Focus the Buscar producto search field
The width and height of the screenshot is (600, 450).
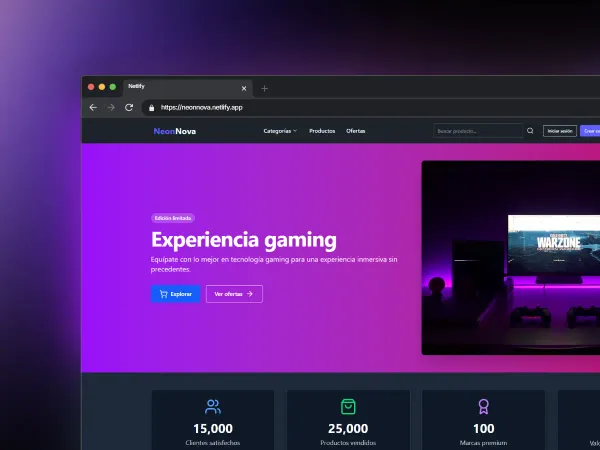pos(478,131)
